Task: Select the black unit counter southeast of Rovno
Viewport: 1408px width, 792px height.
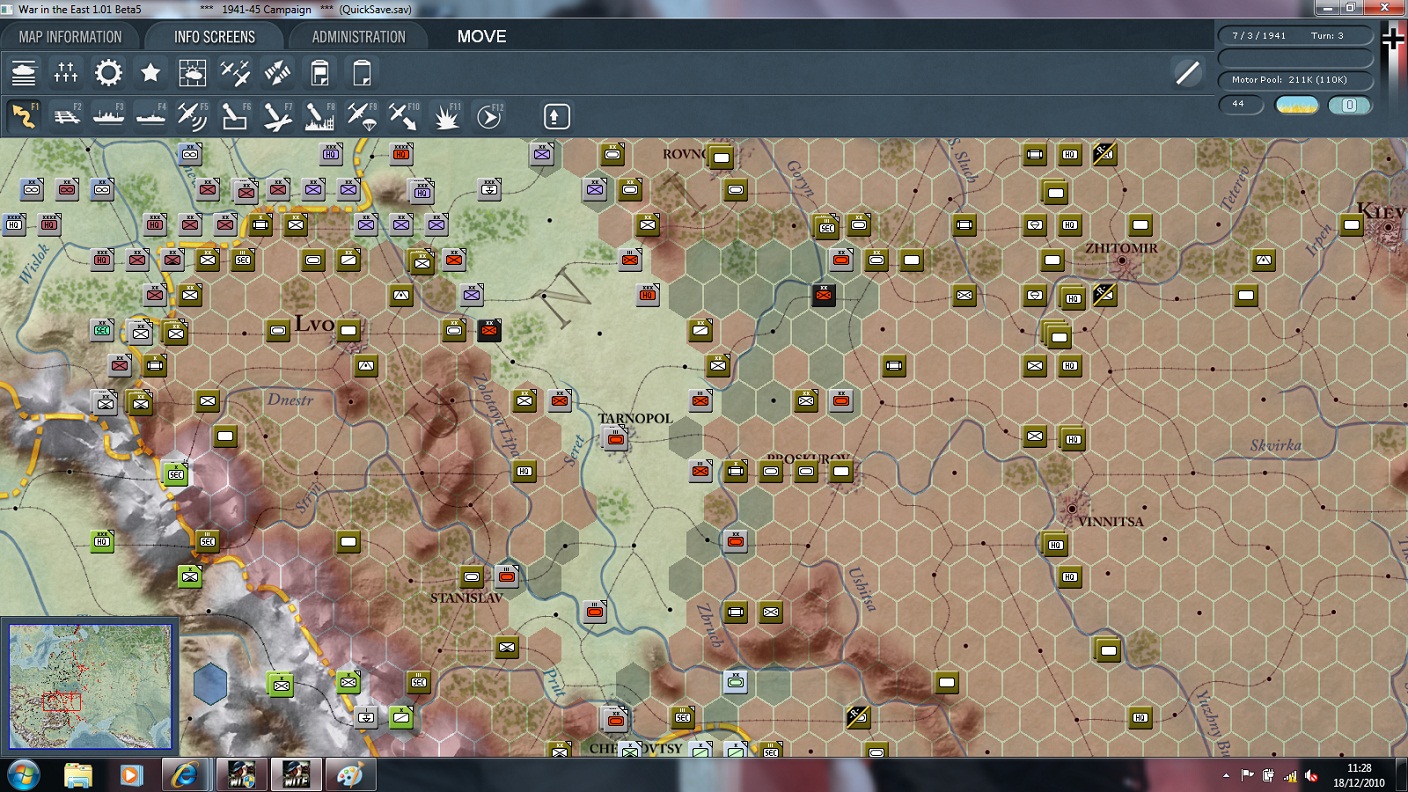Action: point(823,295)
